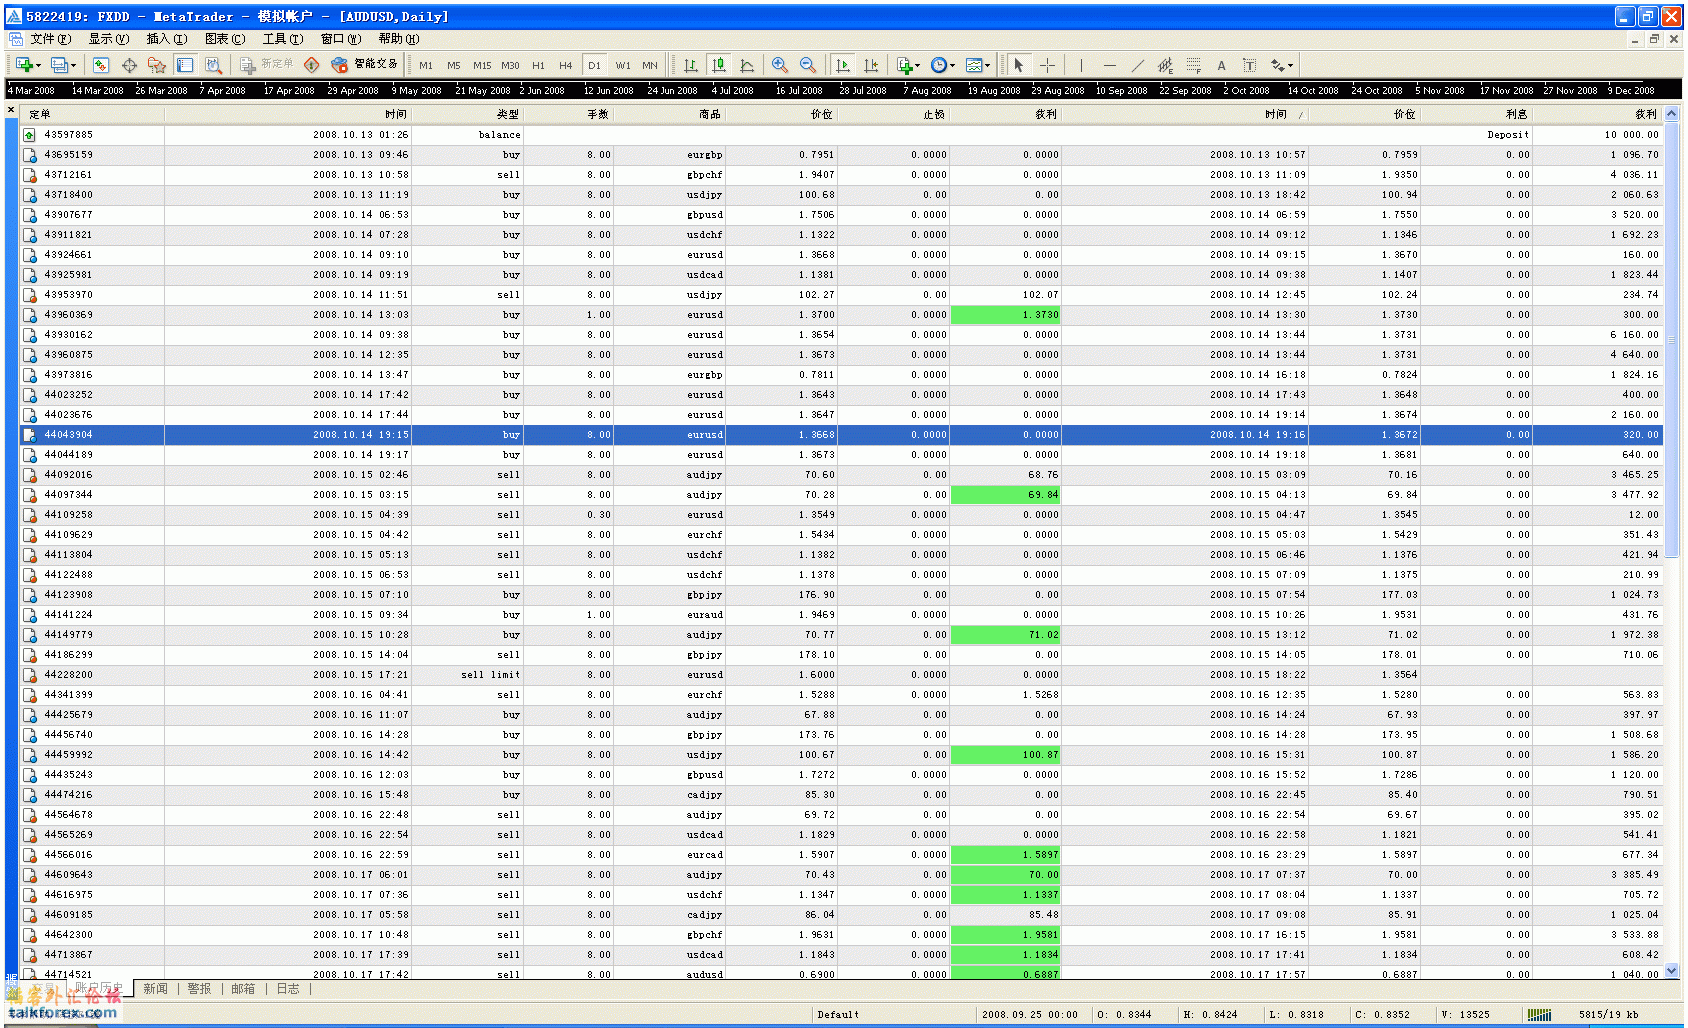Open the 插入 menu

pos(166,39)
